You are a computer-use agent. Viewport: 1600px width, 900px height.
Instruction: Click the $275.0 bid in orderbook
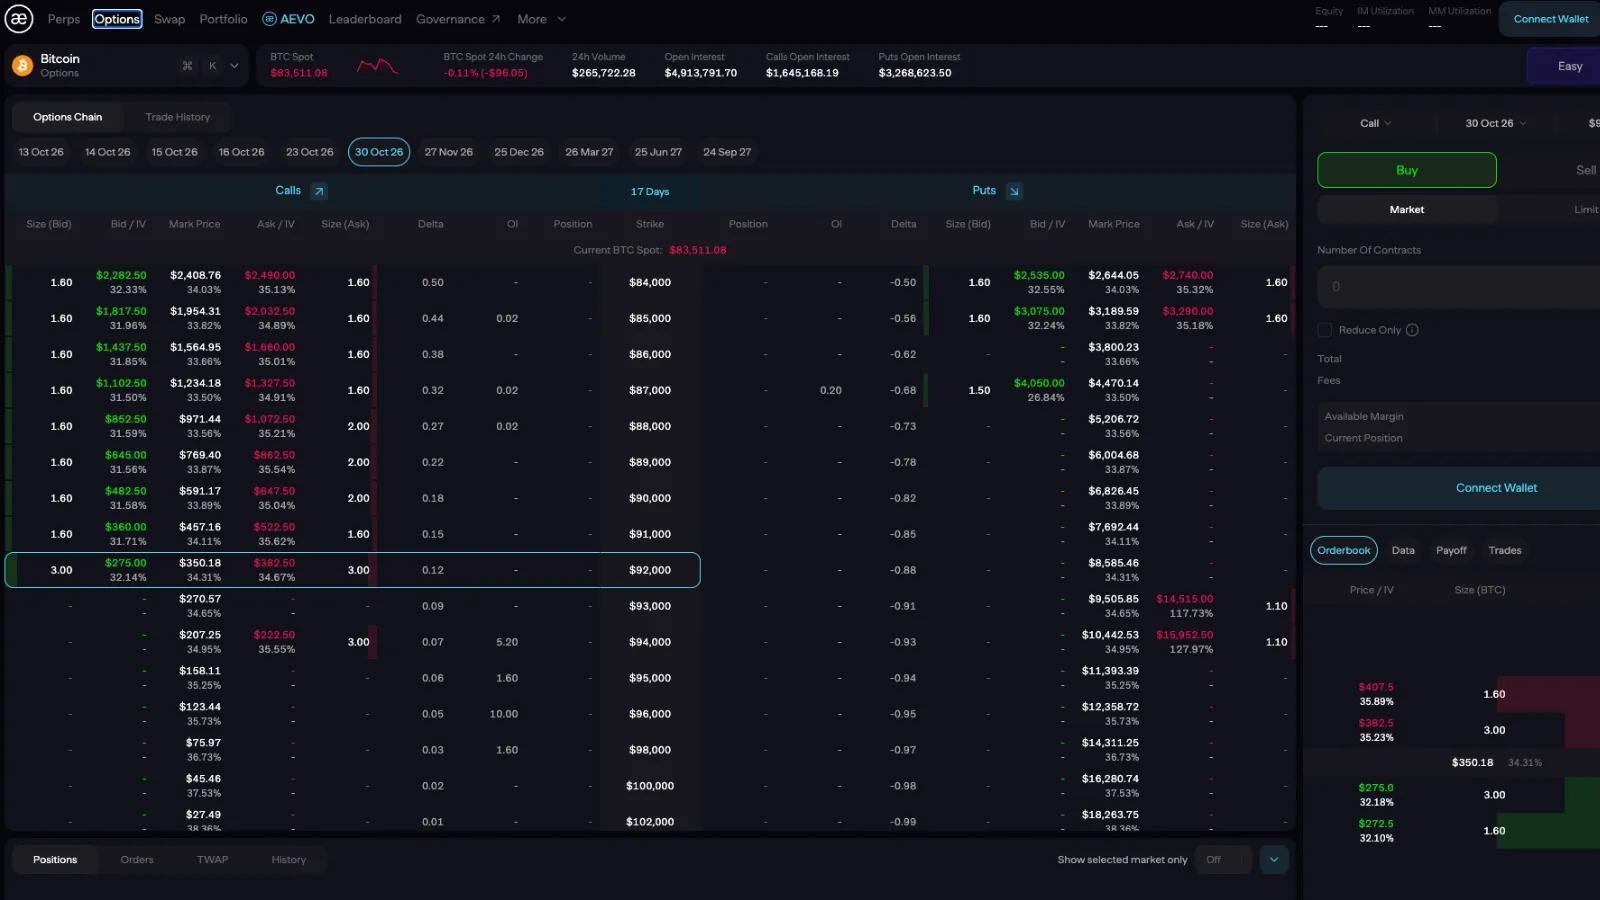(x=1376, y=788)
